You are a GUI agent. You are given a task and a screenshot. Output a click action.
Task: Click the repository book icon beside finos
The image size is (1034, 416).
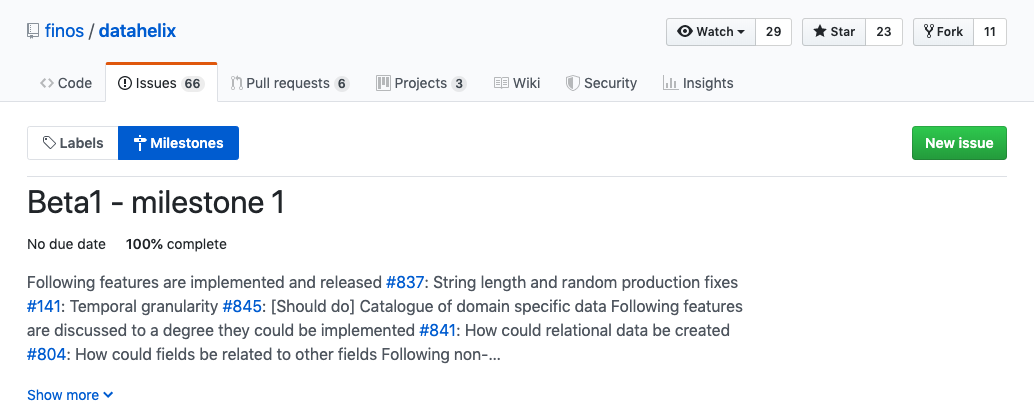(x=33, y=31)
